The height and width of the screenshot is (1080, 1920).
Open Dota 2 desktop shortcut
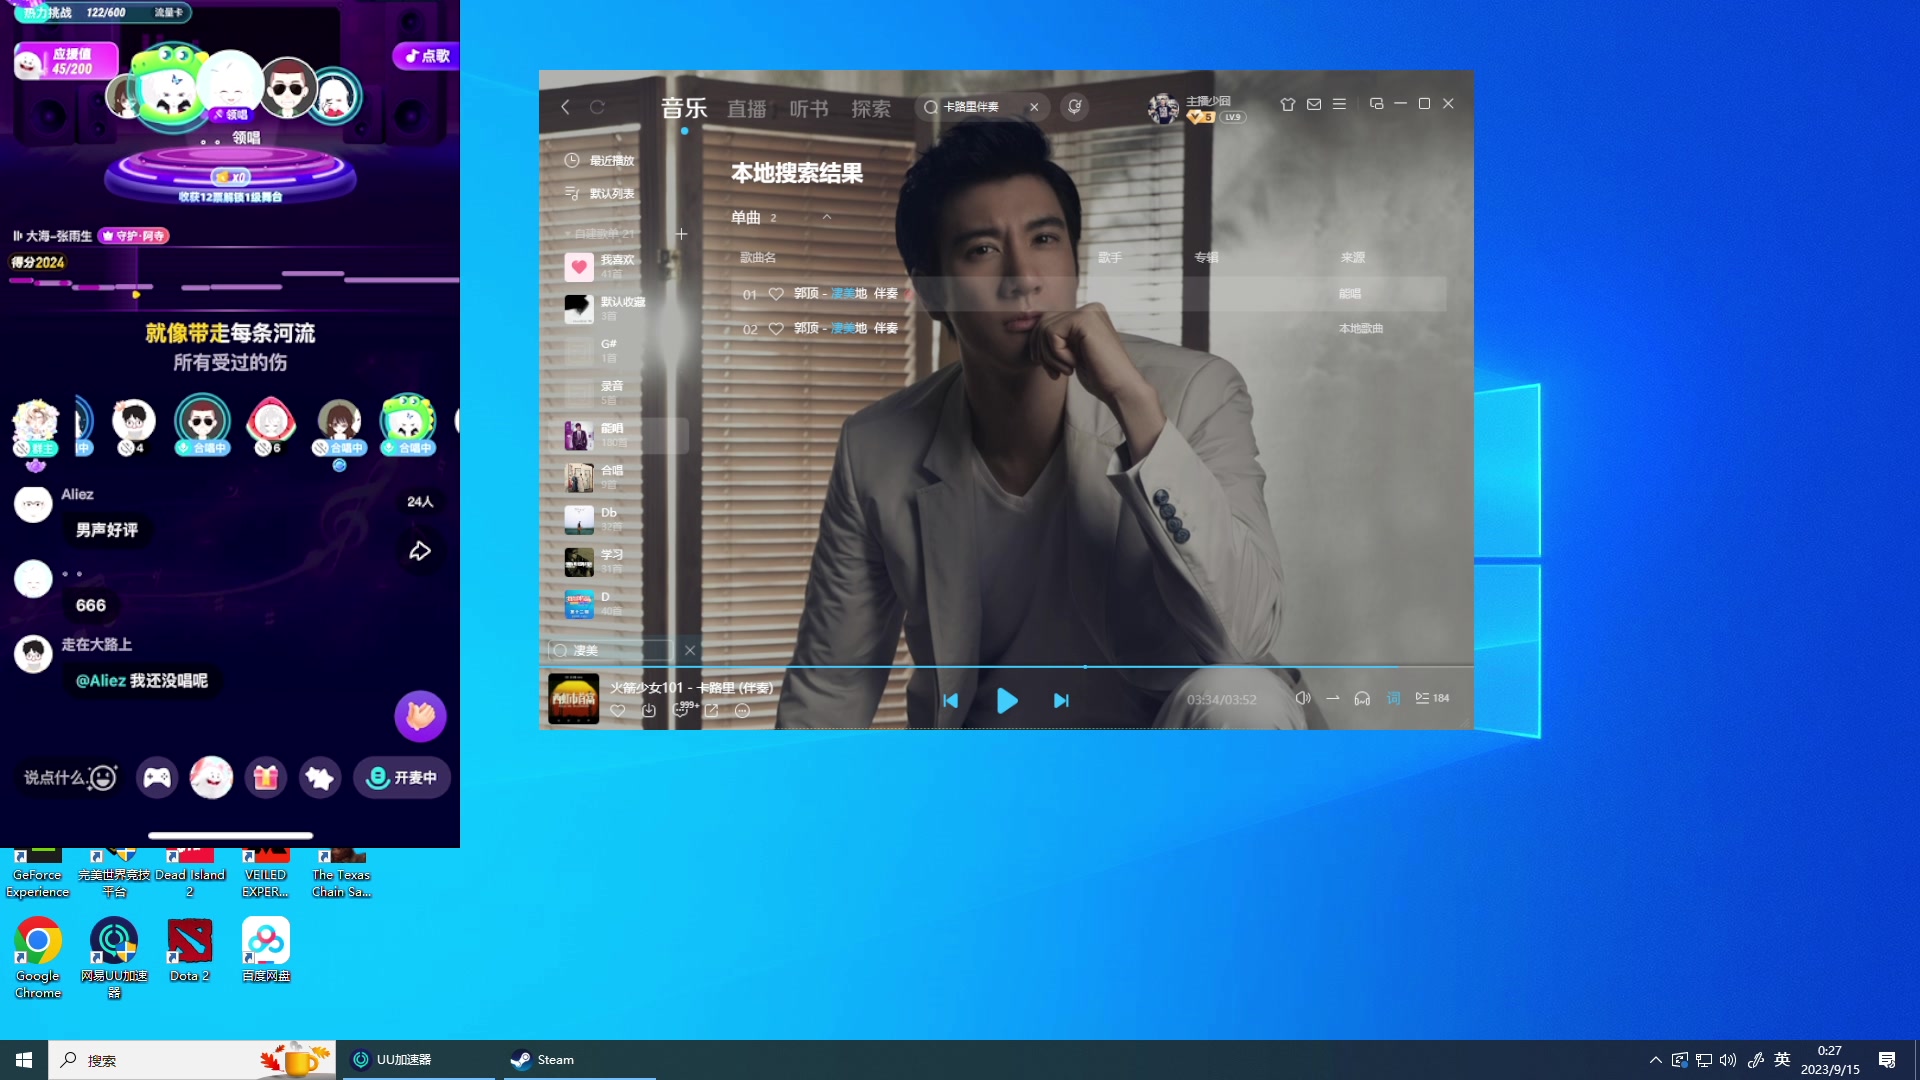click(190, 950)
